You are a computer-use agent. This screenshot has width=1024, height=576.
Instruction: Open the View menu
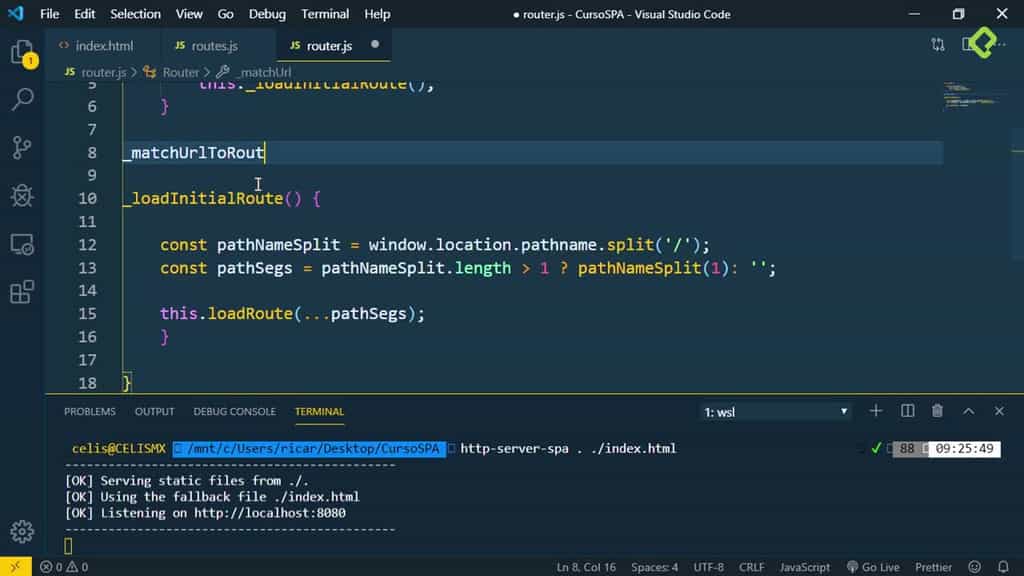tap(189, 14)
